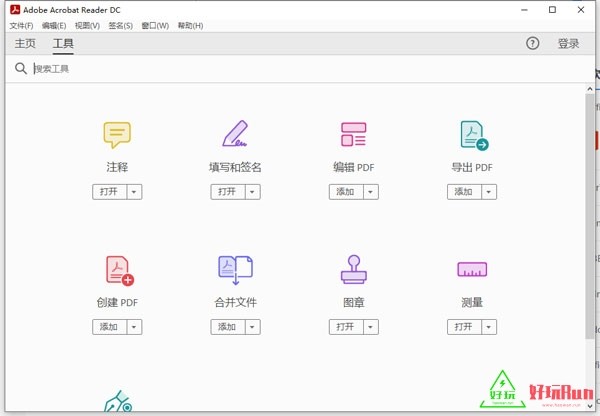This screenshot has width=600, height=416.
Task: Click the Adobe Acrobat logo in title bar
Action: tap(15, 10)
